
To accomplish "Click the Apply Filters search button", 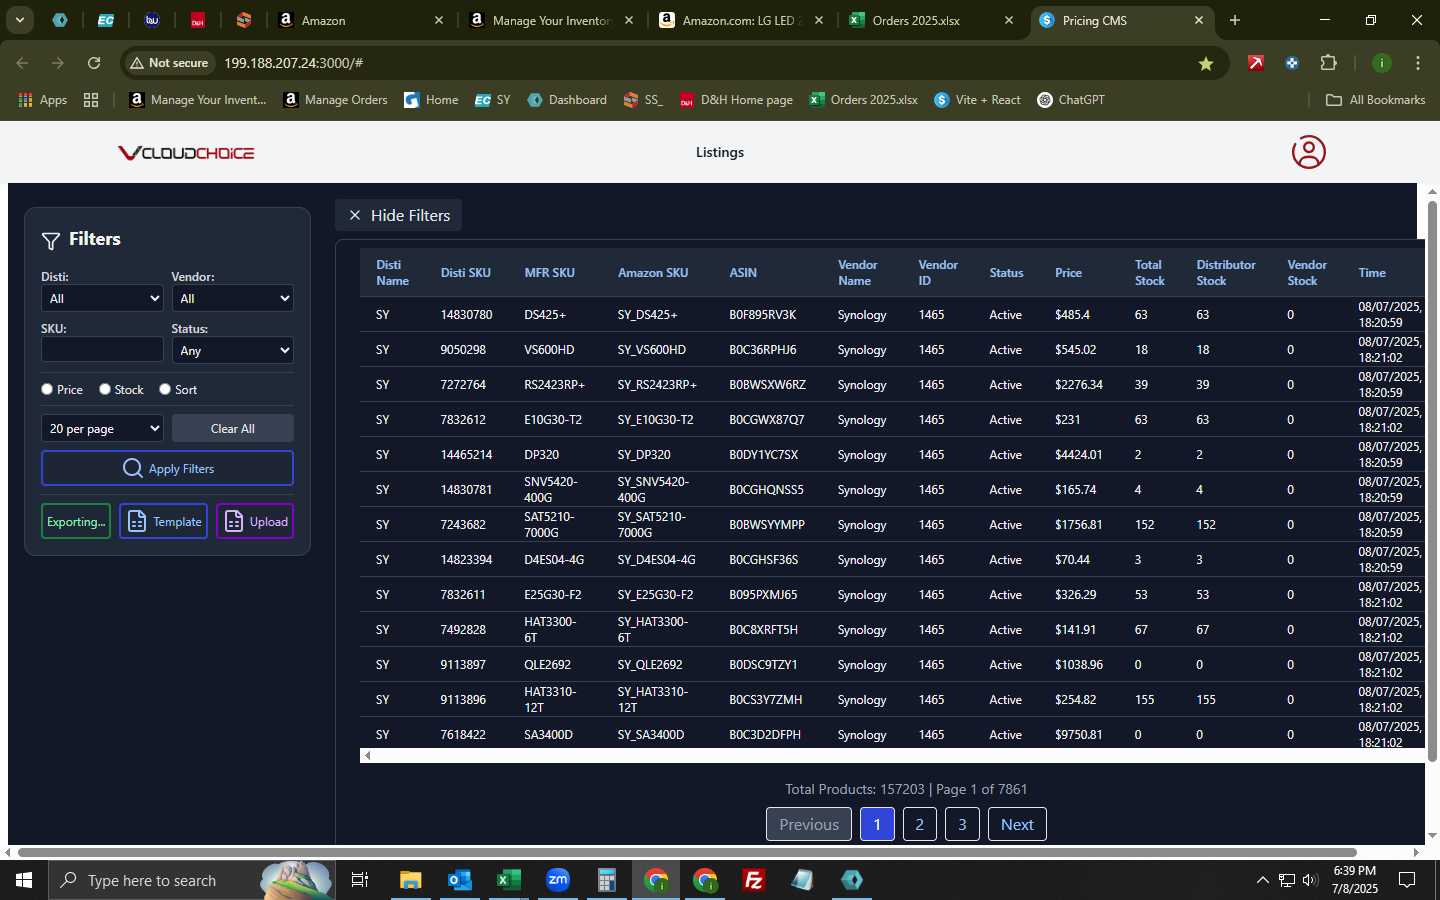I will (x=167, y=468).
